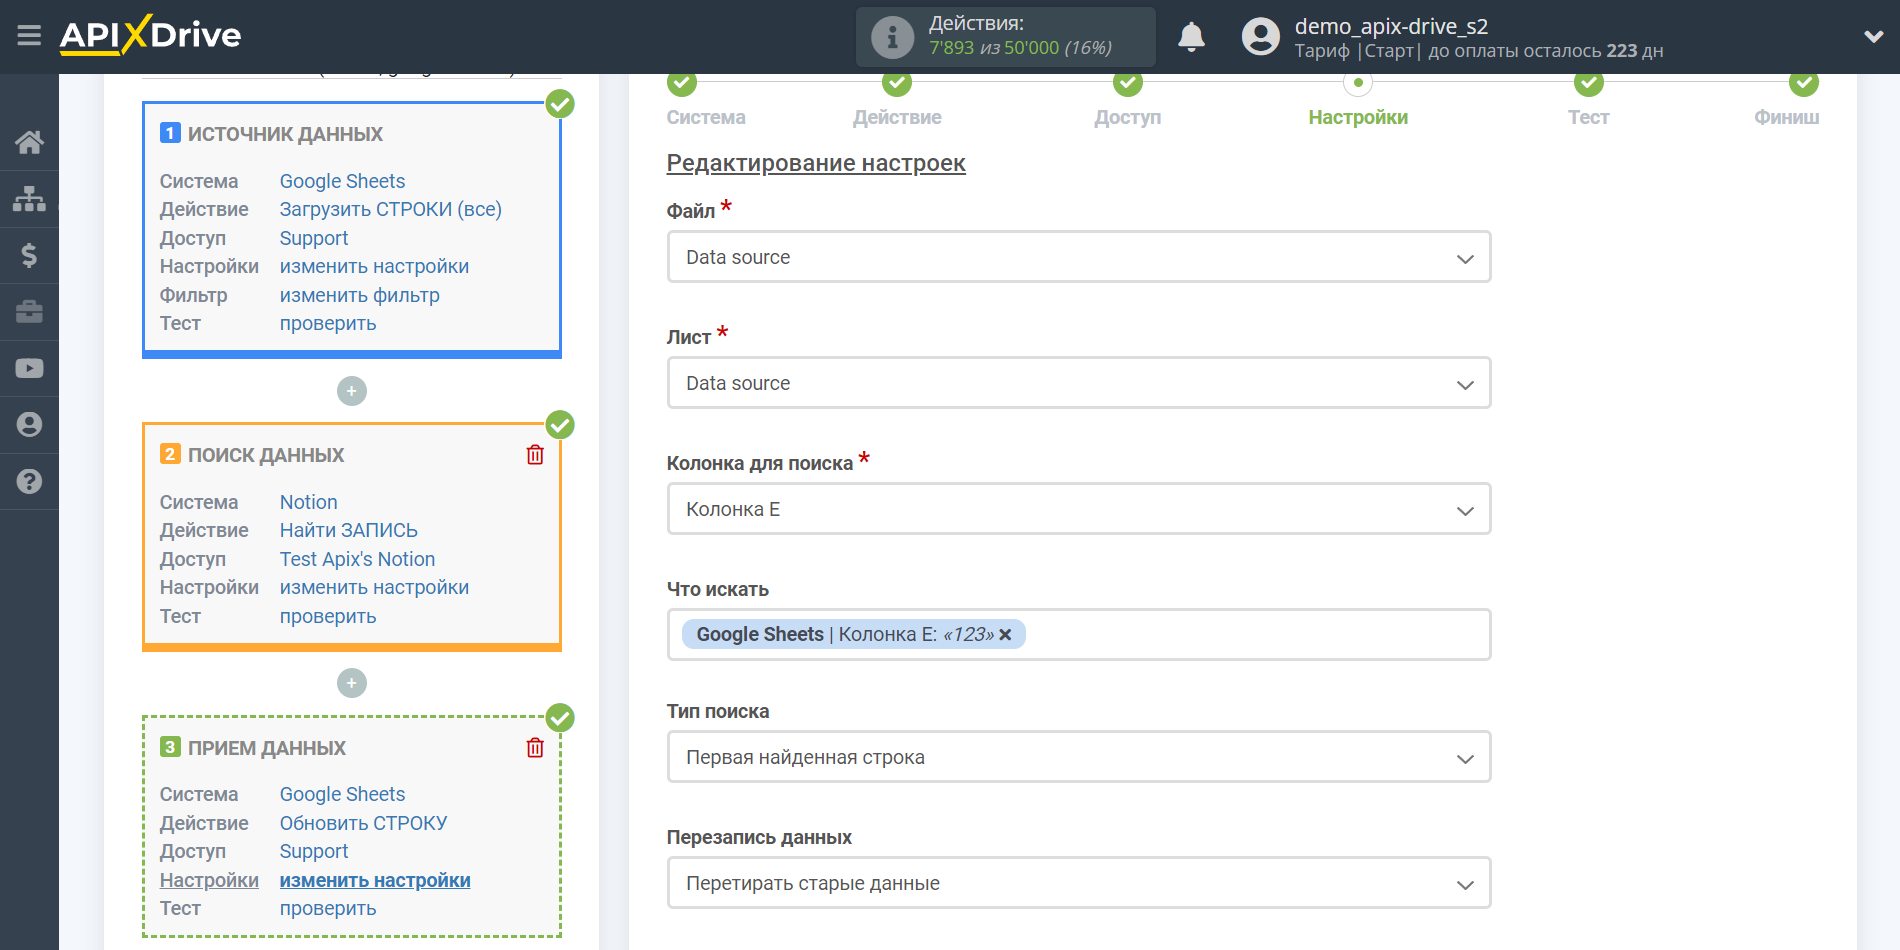Click Test Apix's Notion access link

357,559
